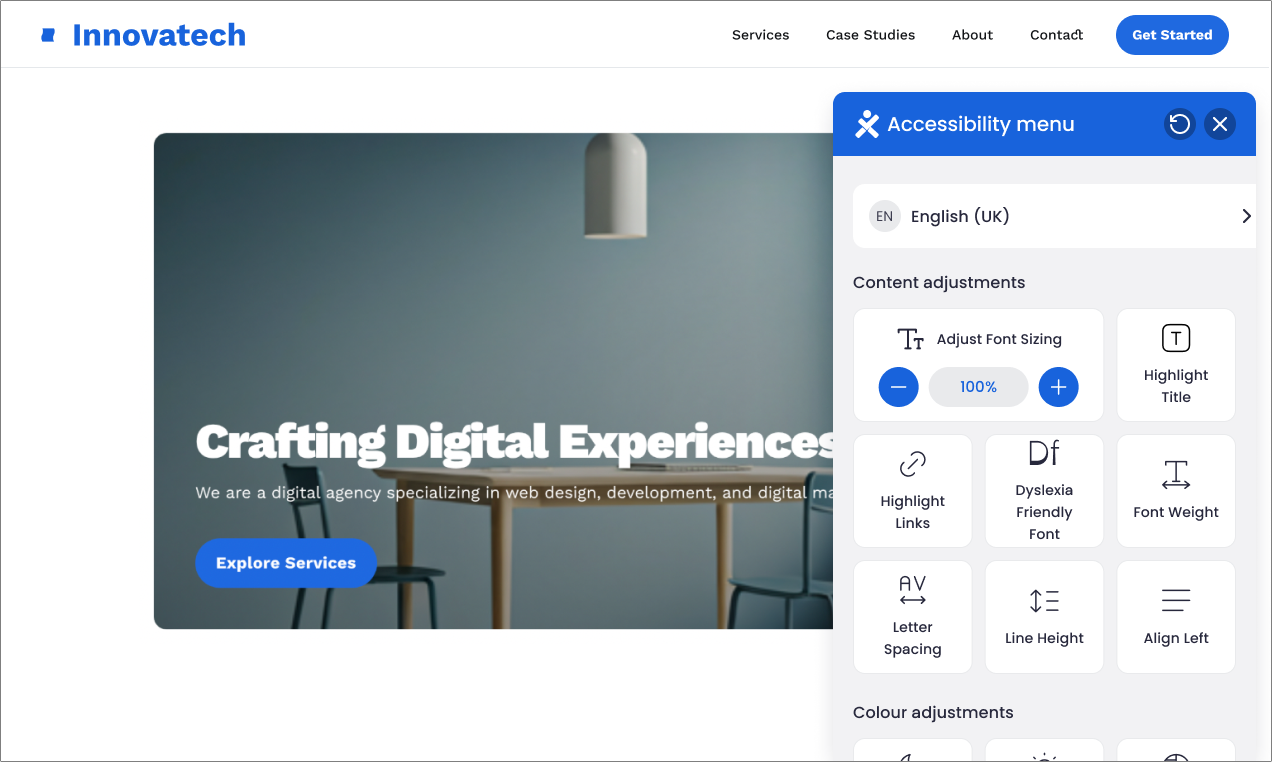Click the accessibility person icon in panel header
This screenshot has height=762, width=1272.
click(x=867, y=124)
